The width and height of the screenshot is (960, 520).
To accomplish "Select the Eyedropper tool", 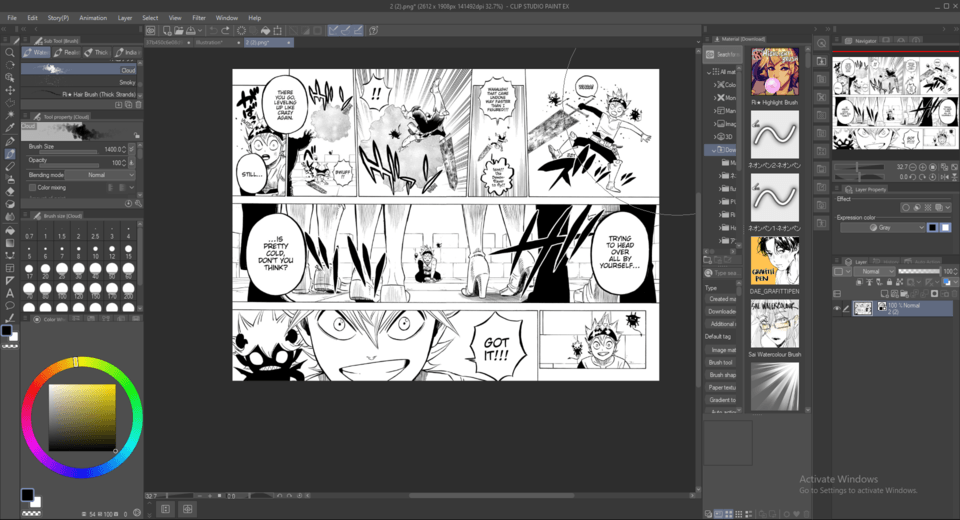I will click(x=10, y=128).
